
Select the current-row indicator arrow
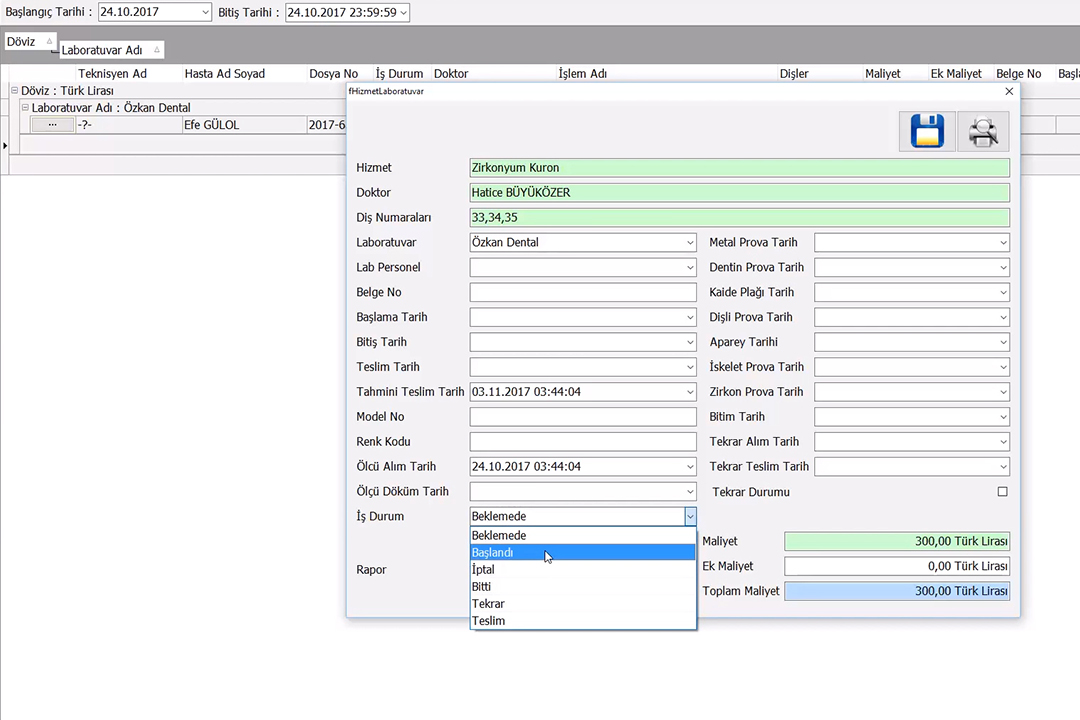[5, 145]
